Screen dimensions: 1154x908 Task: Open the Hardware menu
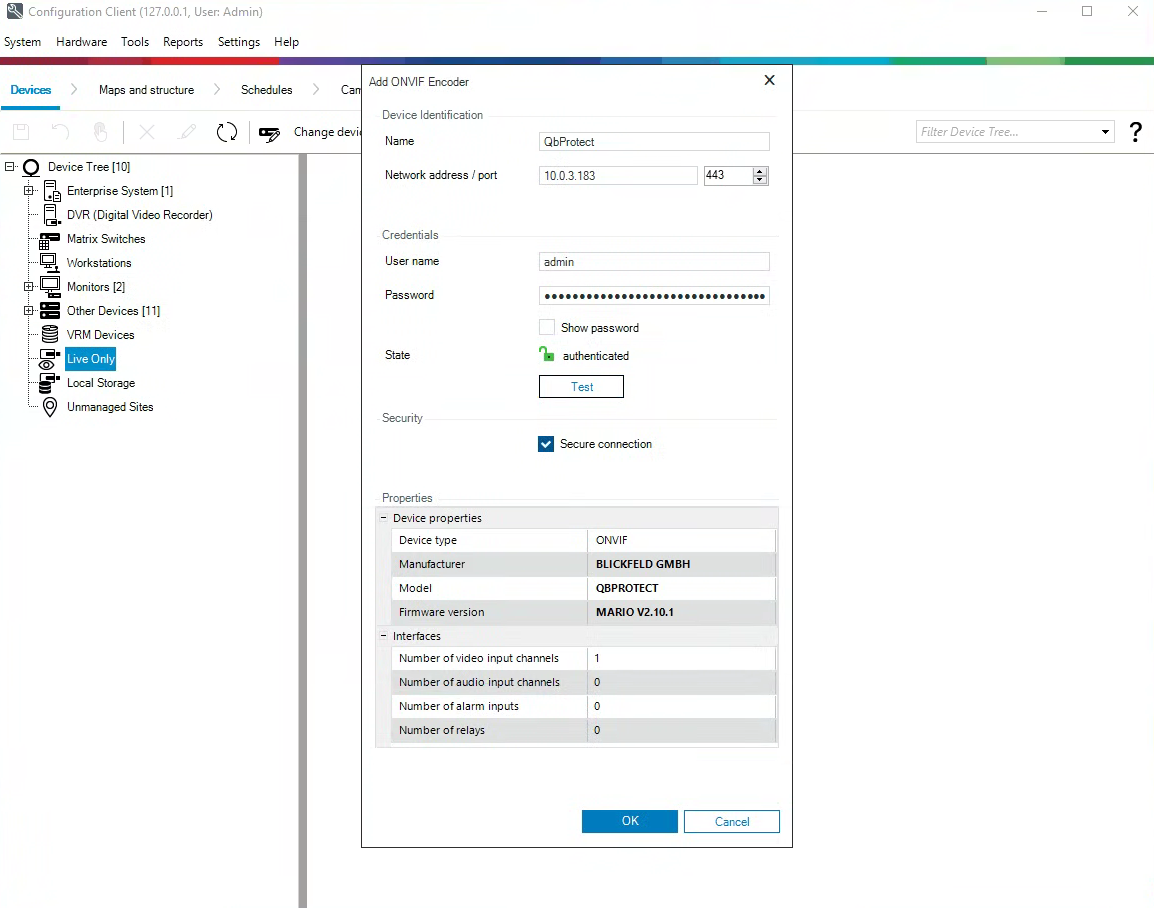(81, 42)
